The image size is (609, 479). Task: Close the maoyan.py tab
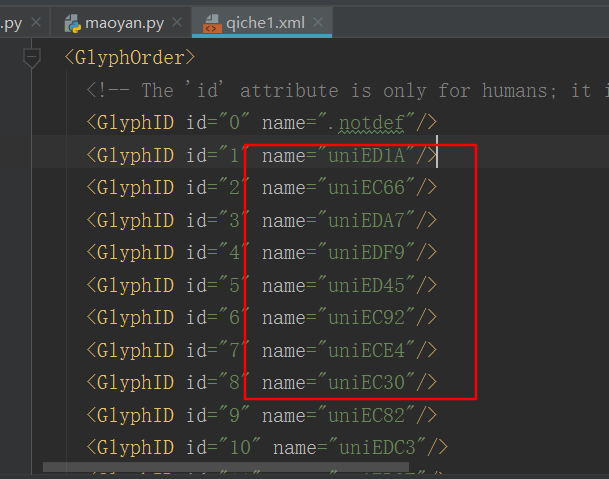[177, 23]
